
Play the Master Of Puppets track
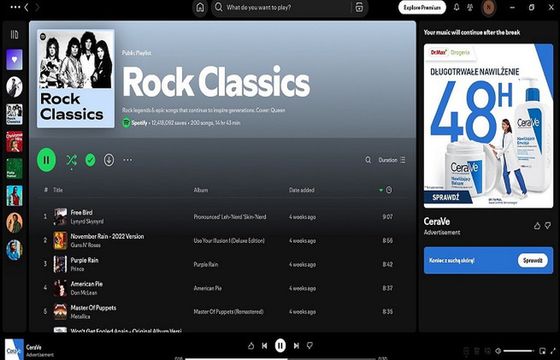pyautogui.click(x=93, y=308)
